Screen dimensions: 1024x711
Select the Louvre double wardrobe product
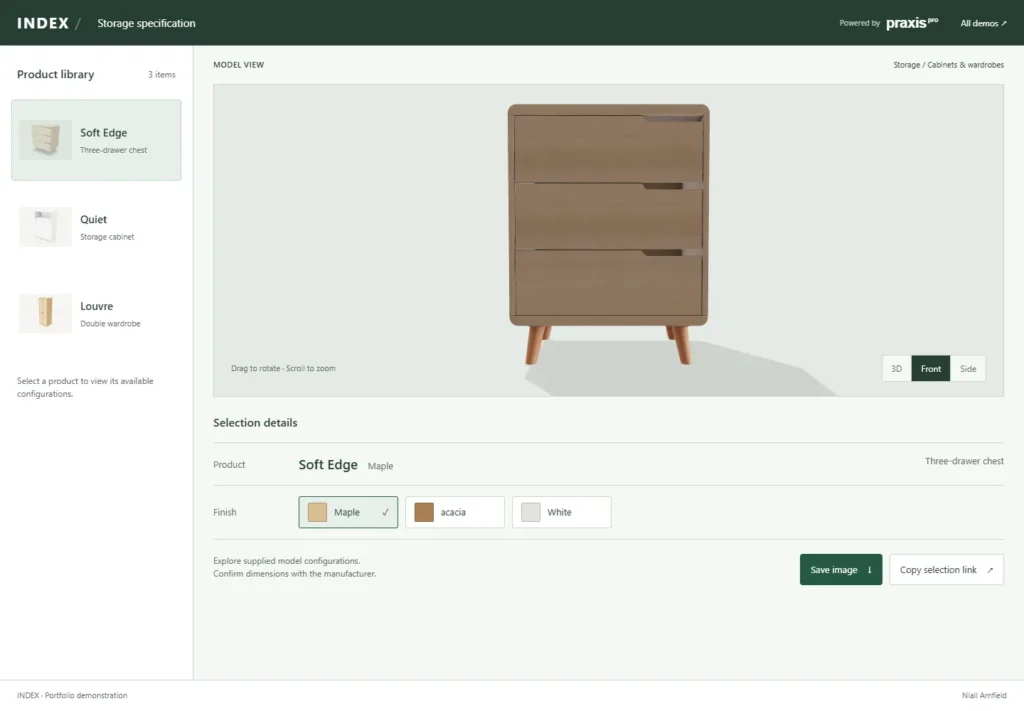tap(96, 313)
